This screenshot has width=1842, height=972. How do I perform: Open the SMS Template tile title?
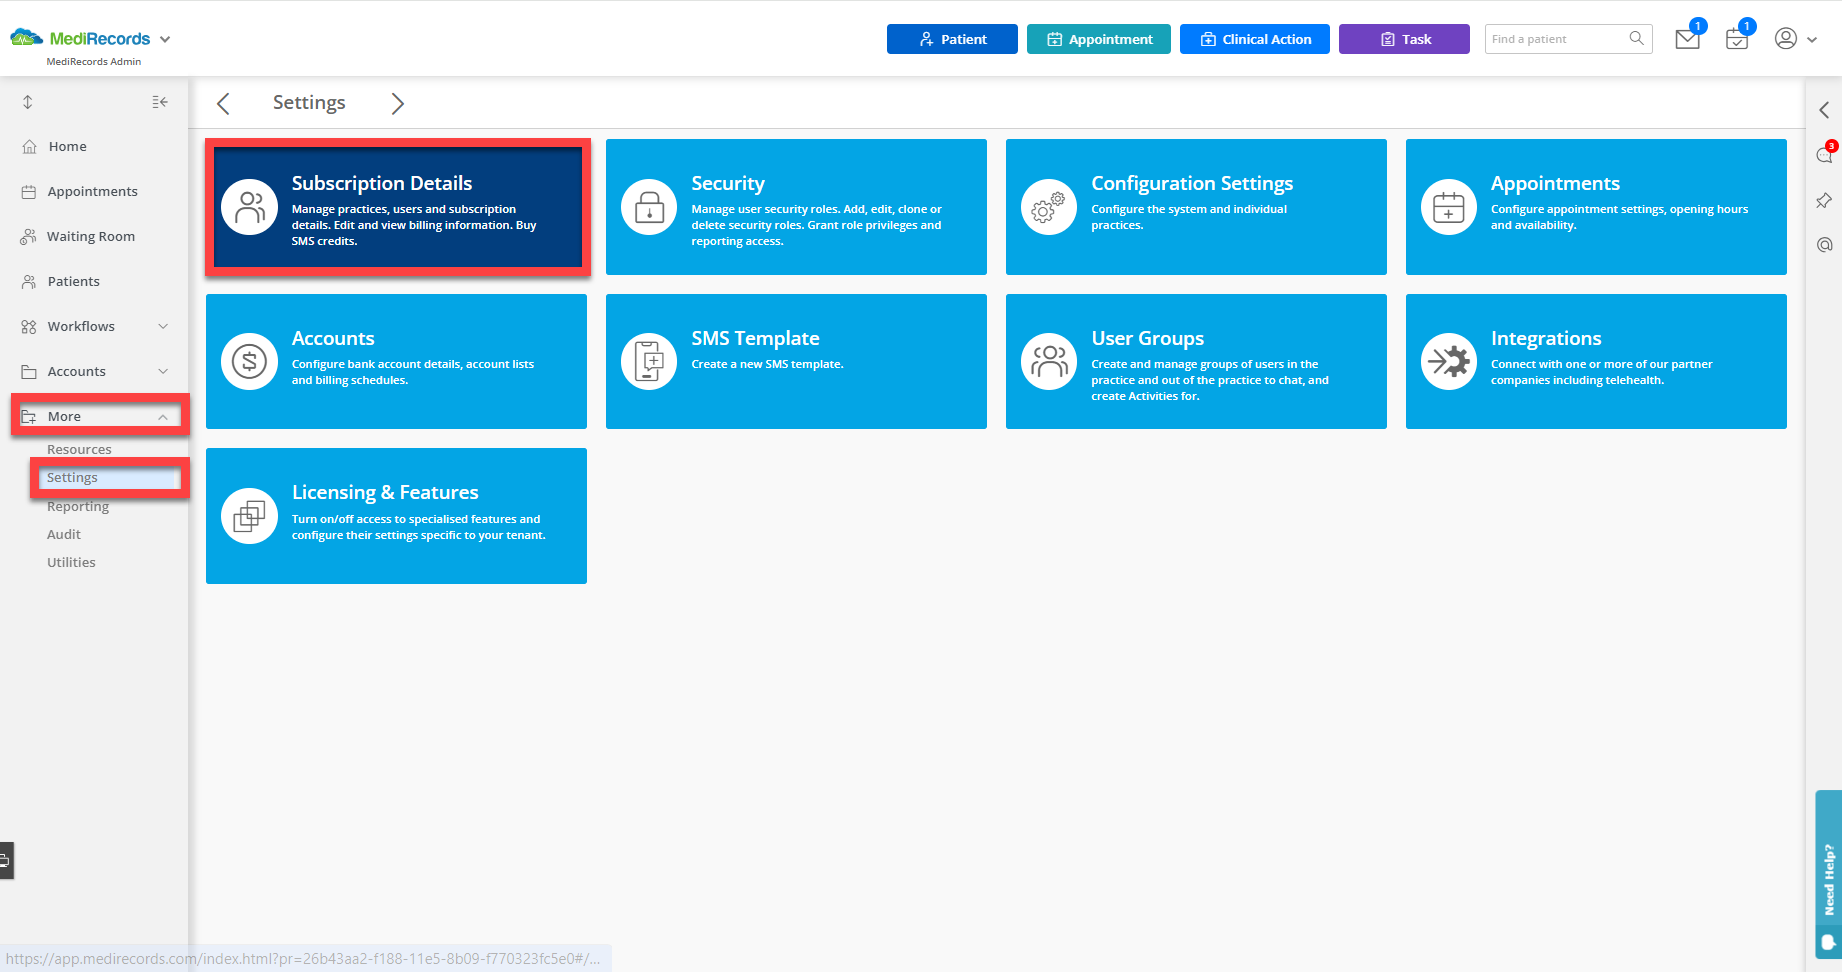click(755, 338)
